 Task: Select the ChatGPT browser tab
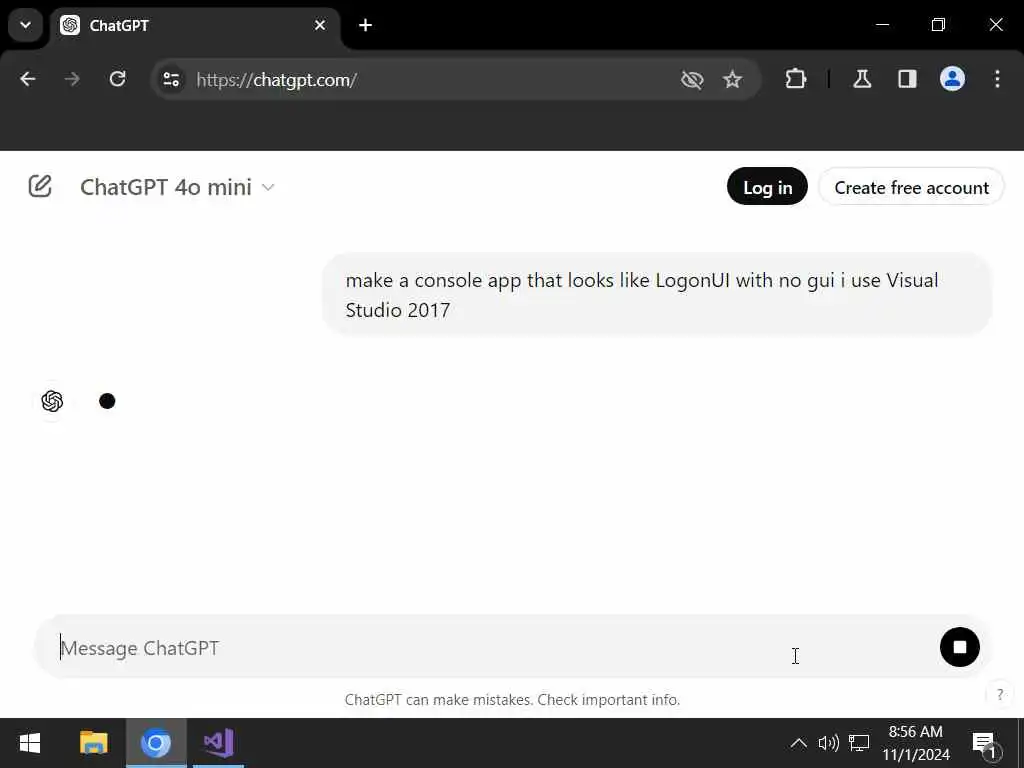(194, 26)
